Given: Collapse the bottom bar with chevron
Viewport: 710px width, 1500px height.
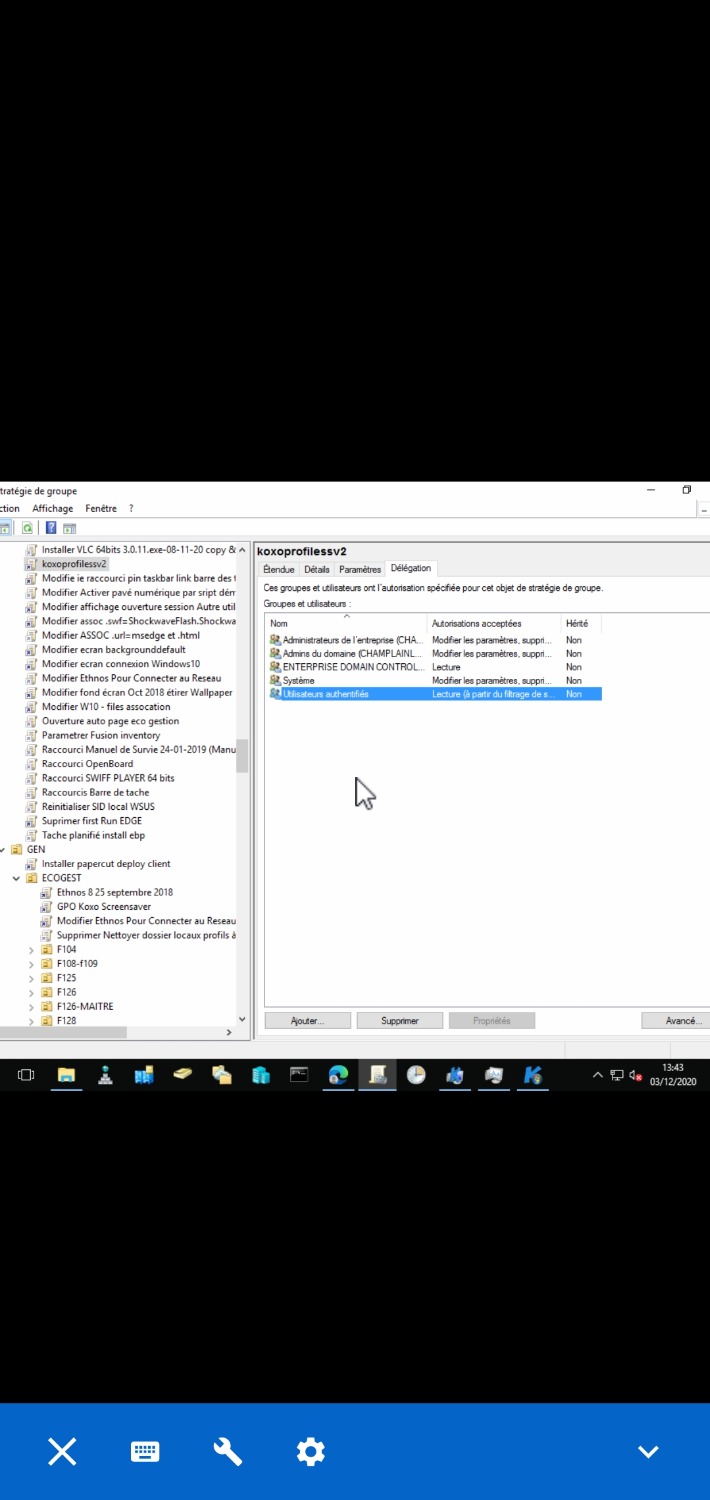Looking at the screenshot, I should click(648, 1451).
